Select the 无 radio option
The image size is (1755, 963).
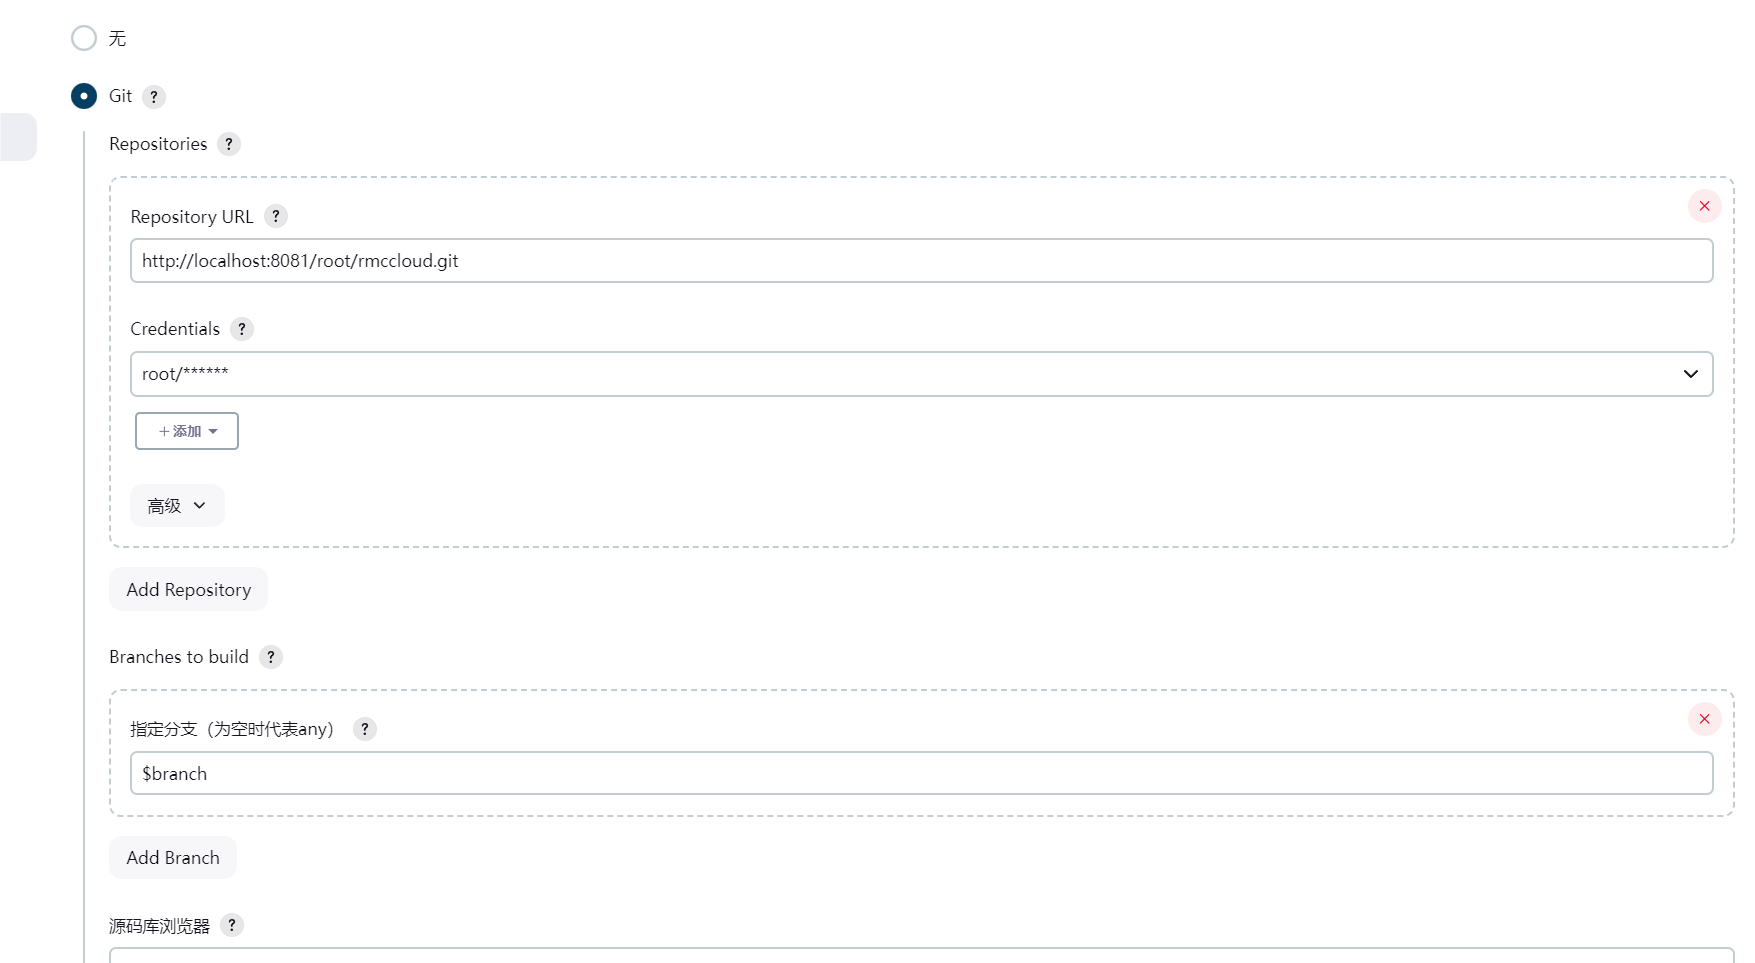tap(84, 38)
